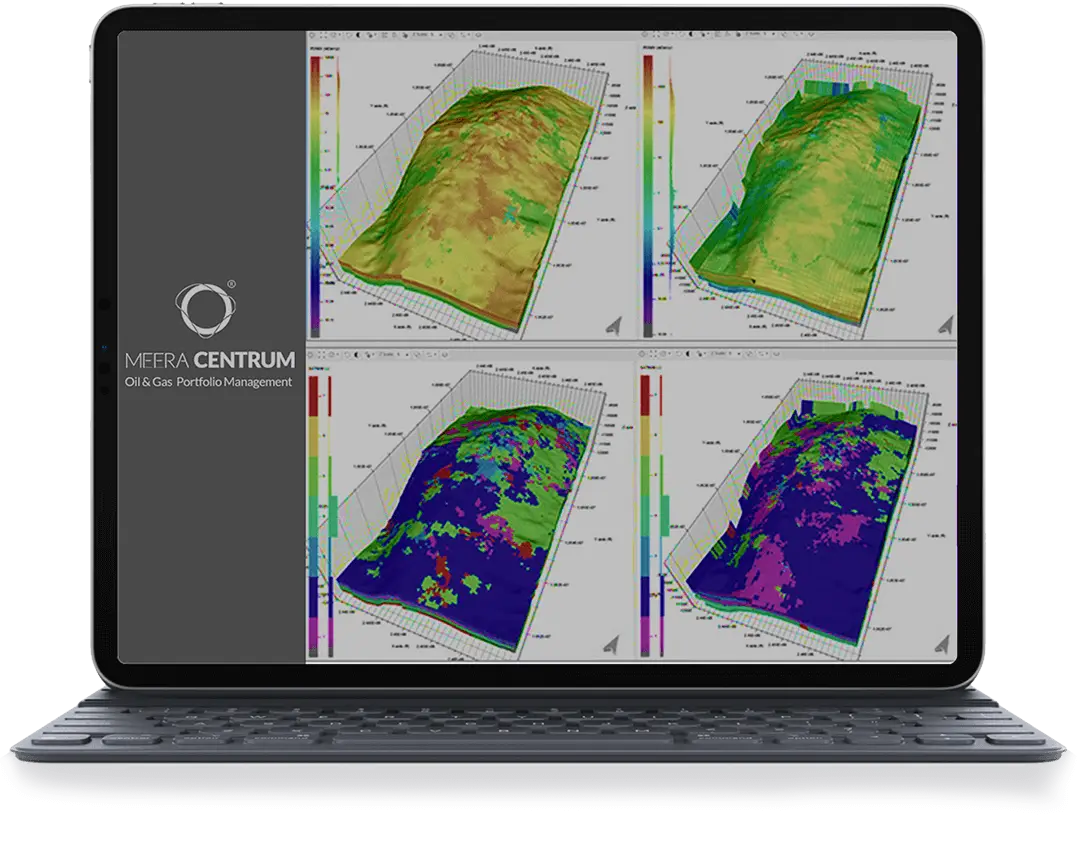Toggle the half-moon lighting icon in bottom-right toolbar

click(x=690, y=354)
